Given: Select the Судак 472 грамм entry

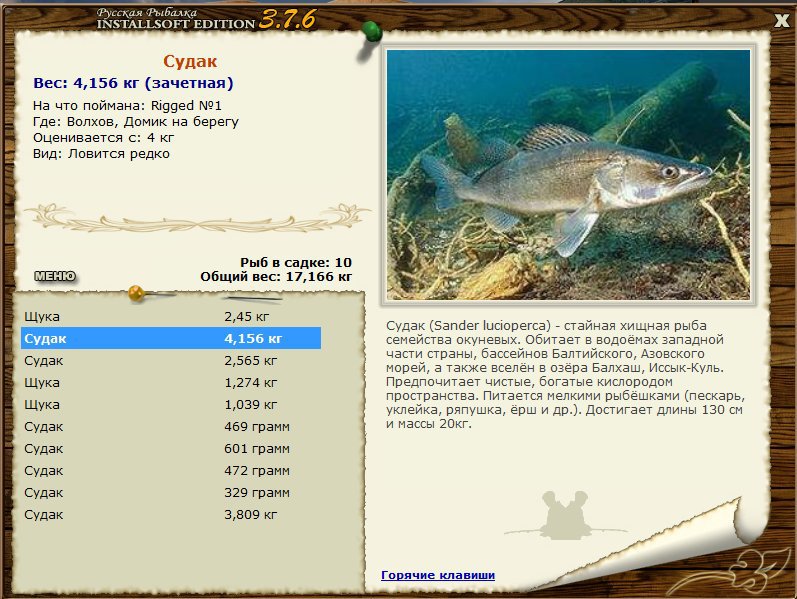Looking at the screenshot, I should [171, 471].
